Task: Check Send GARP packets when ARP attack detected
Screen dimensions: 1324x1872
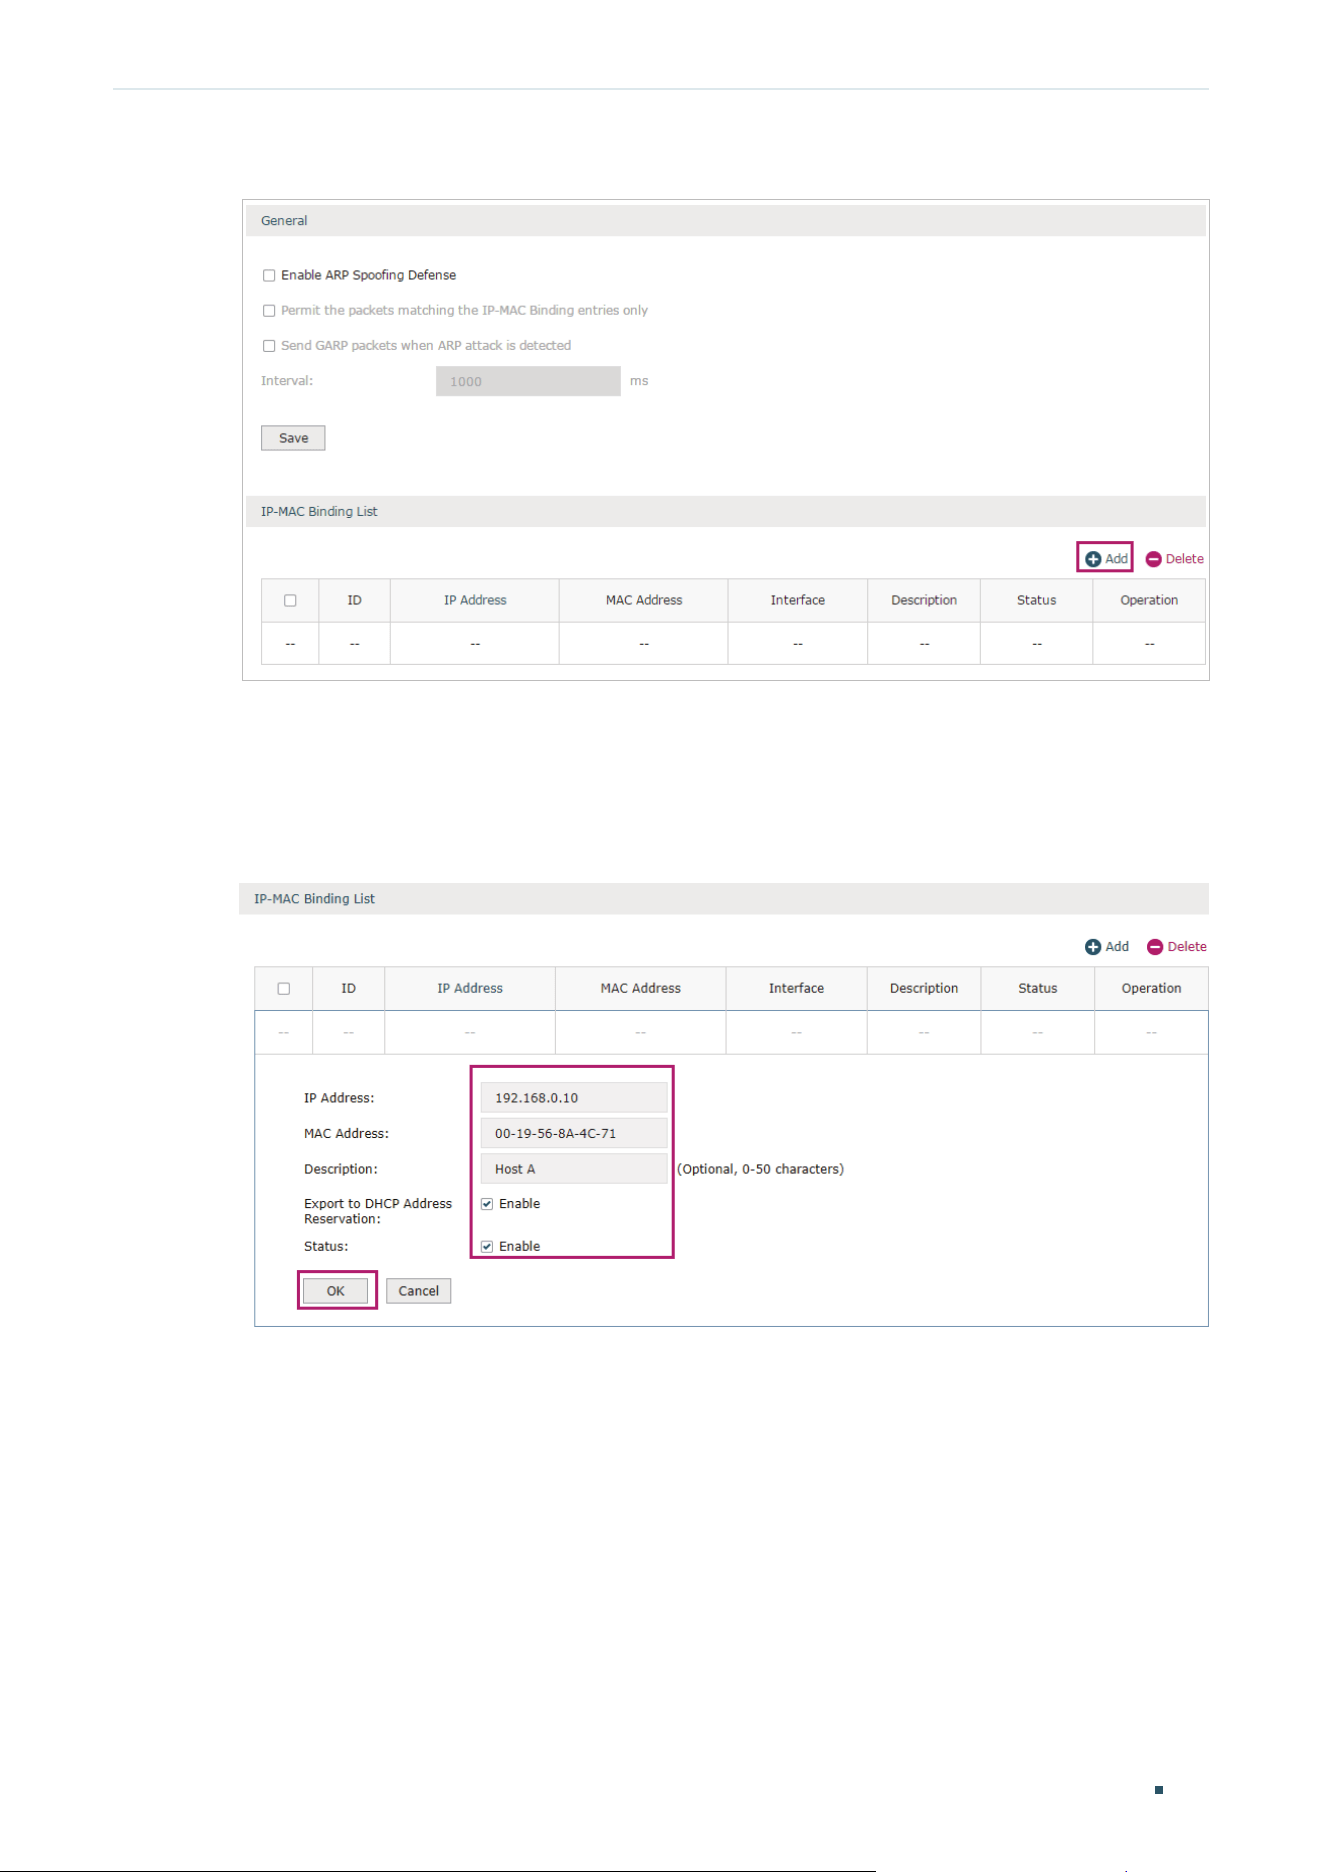Action: point(269,346)
